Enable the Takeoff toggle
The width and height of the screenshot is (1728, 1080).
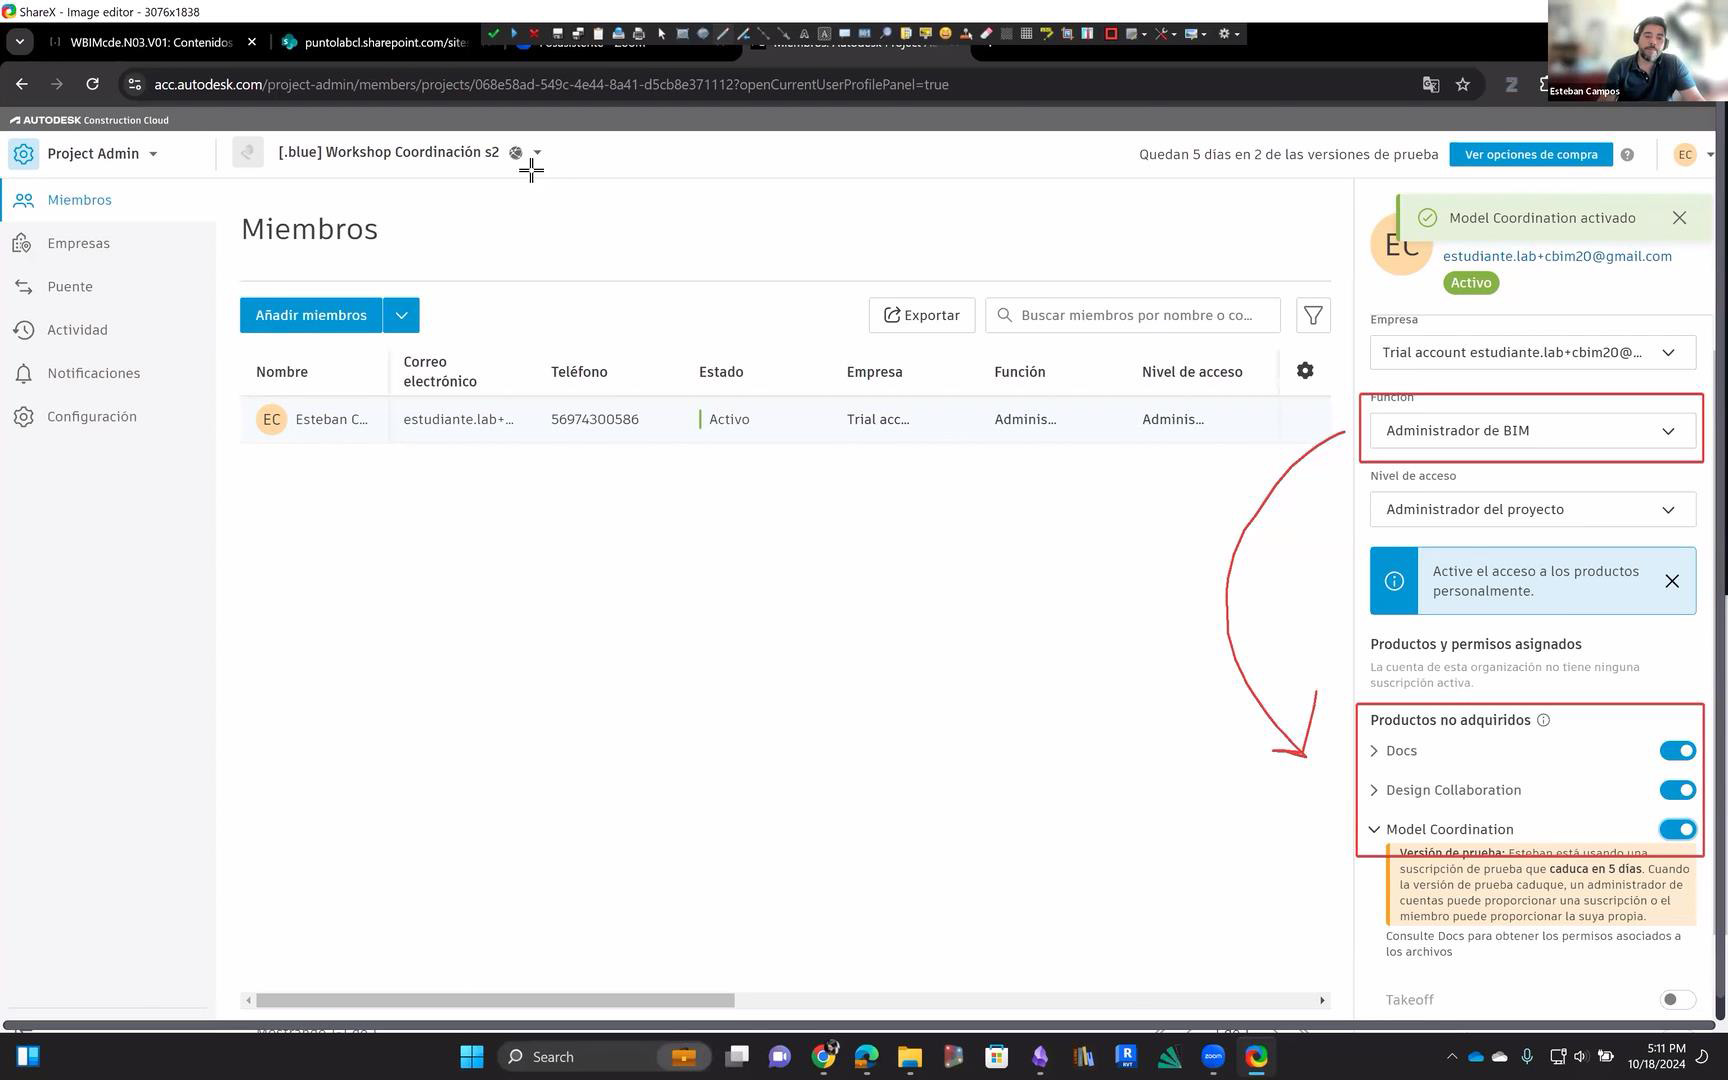(1677, 1000)
